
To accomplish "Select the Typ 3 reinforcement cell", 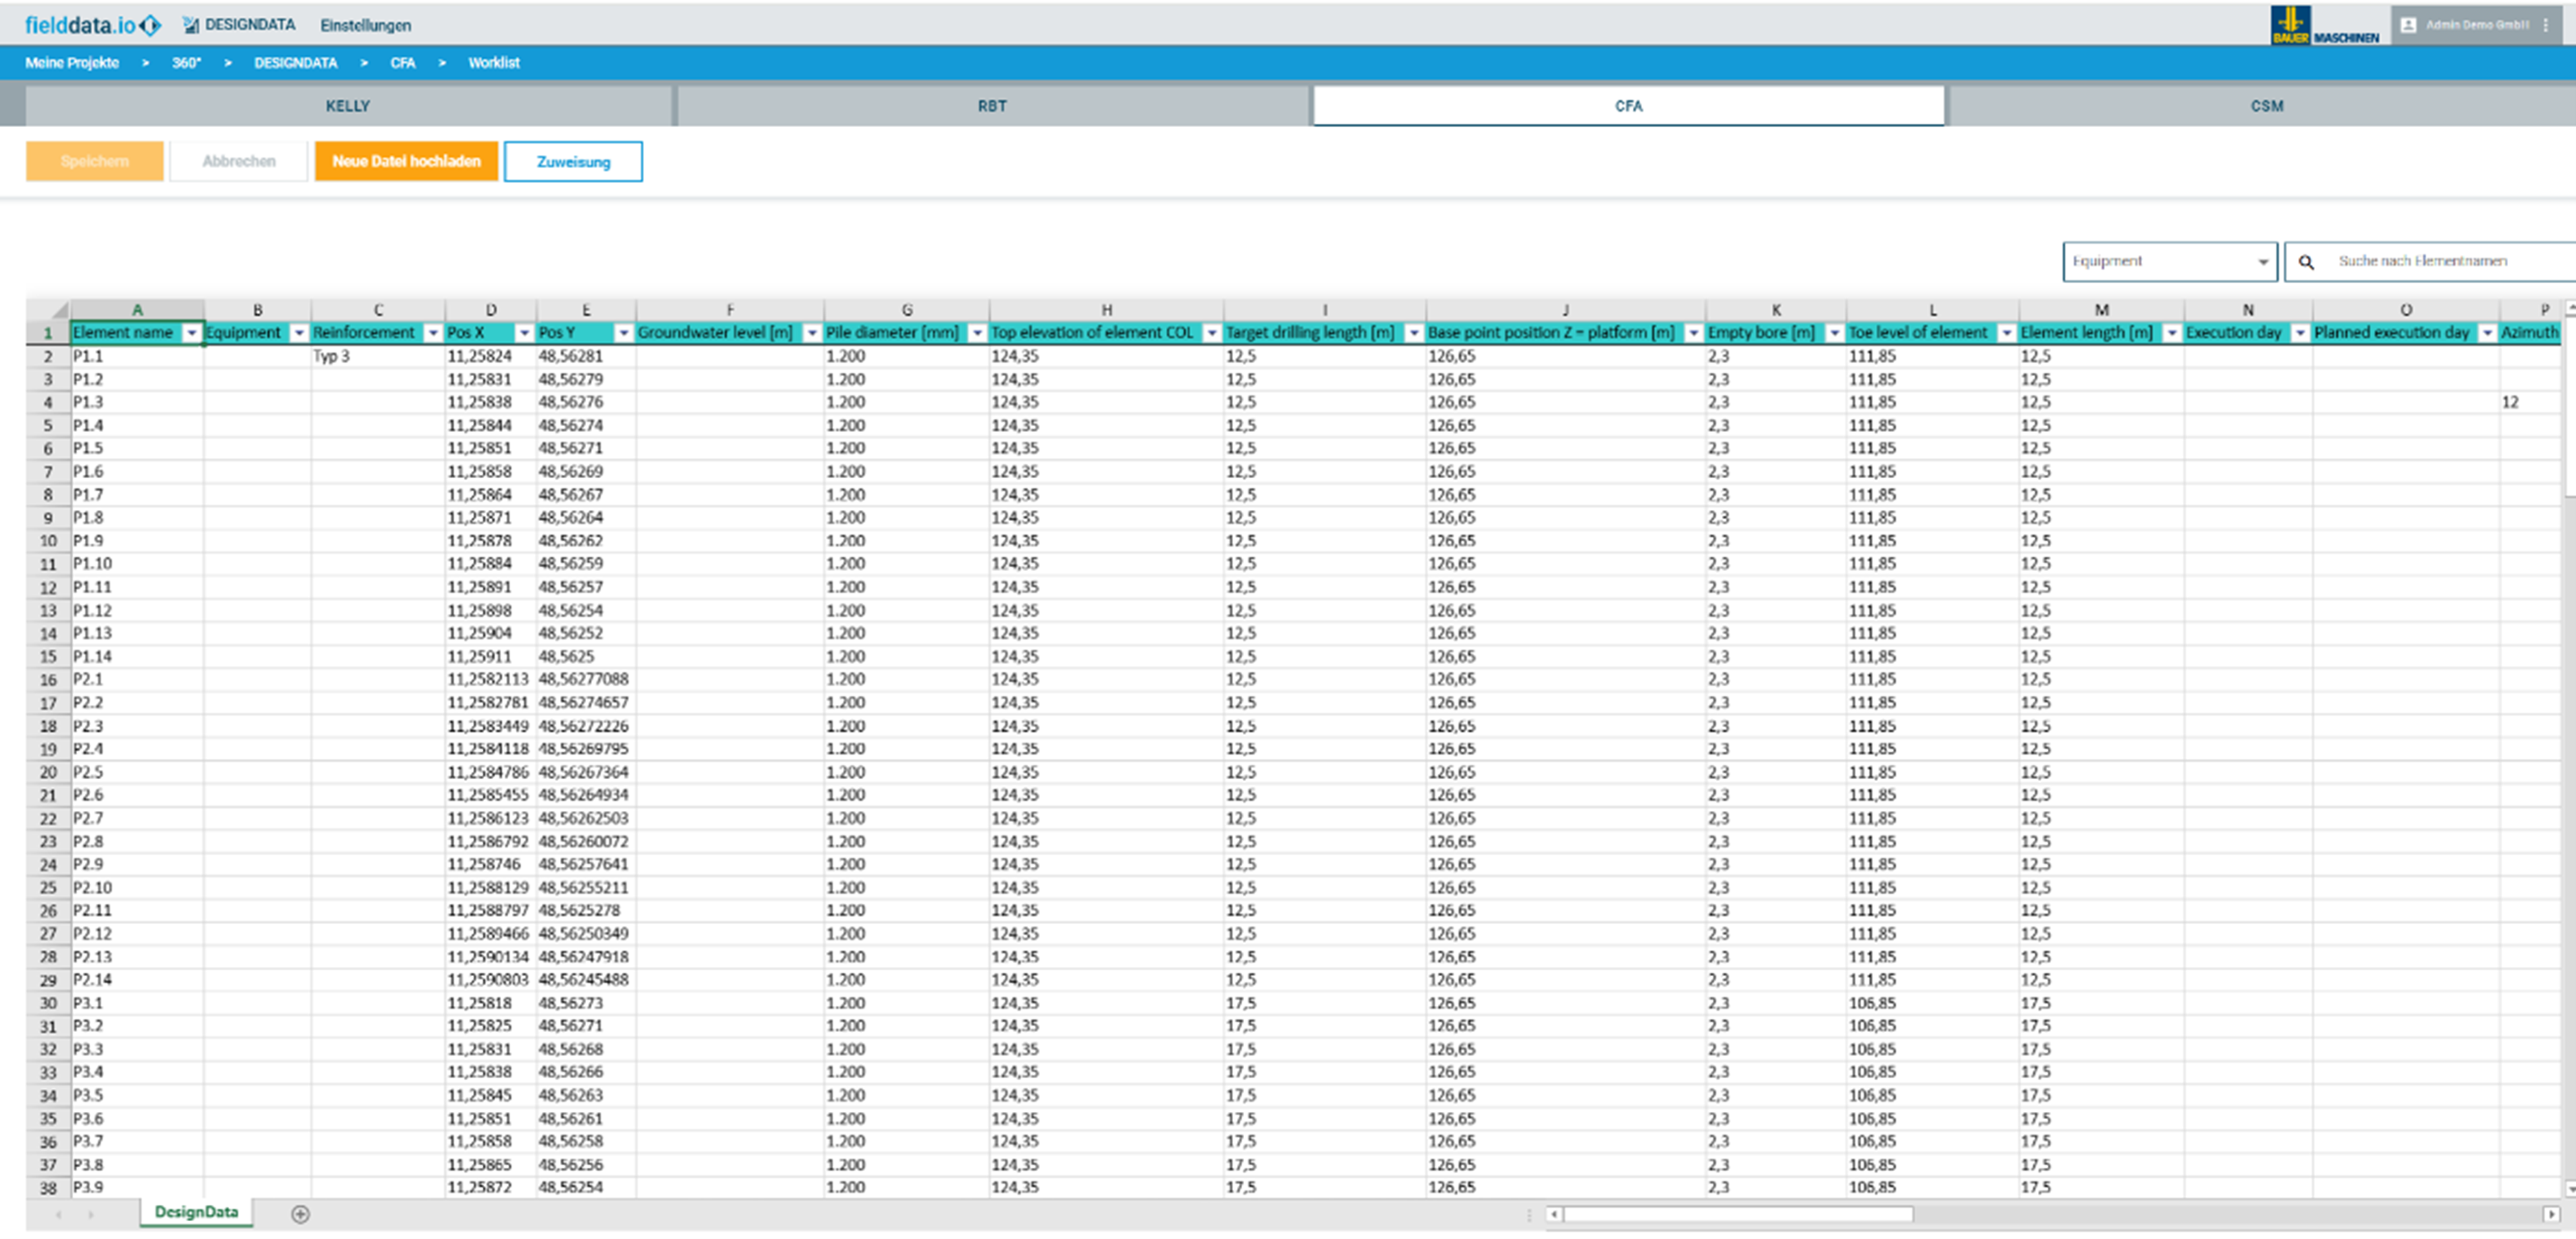I will click(377, 356).
